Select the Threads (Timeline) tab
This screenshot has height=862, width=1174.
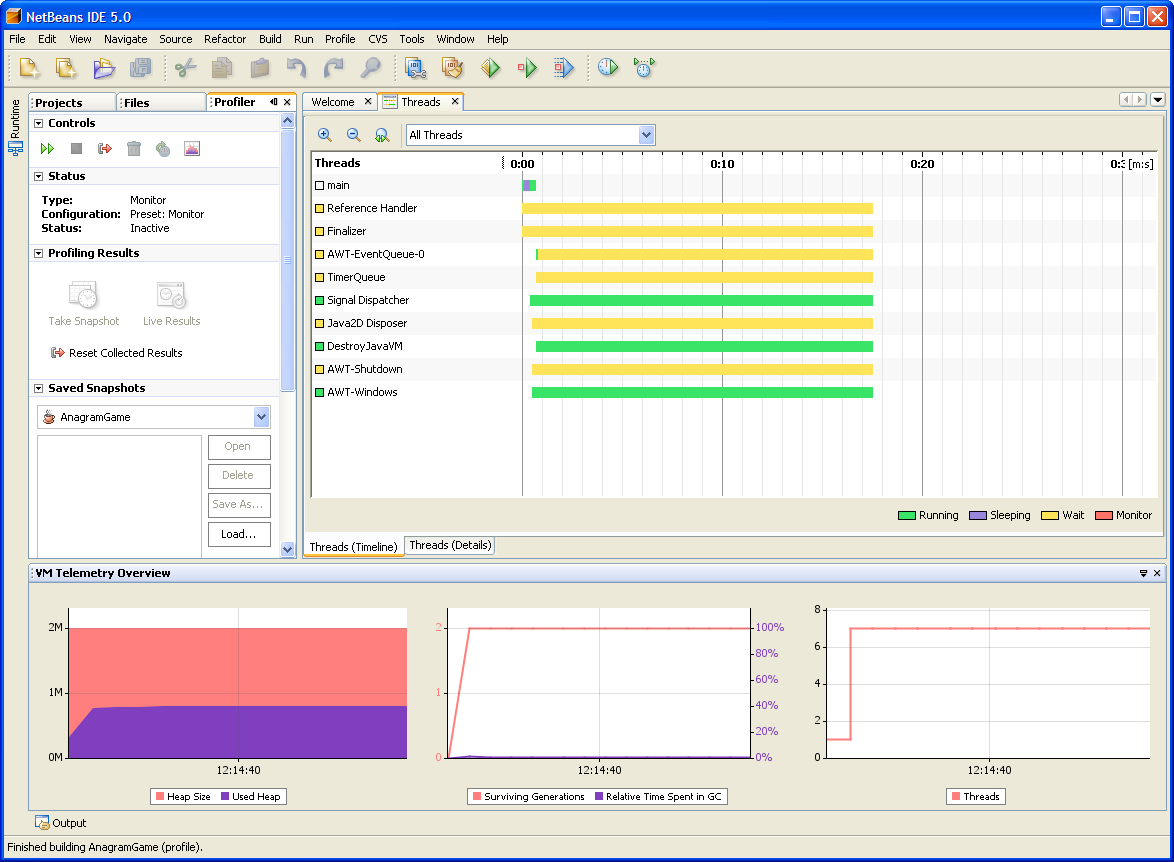[353, 547]
